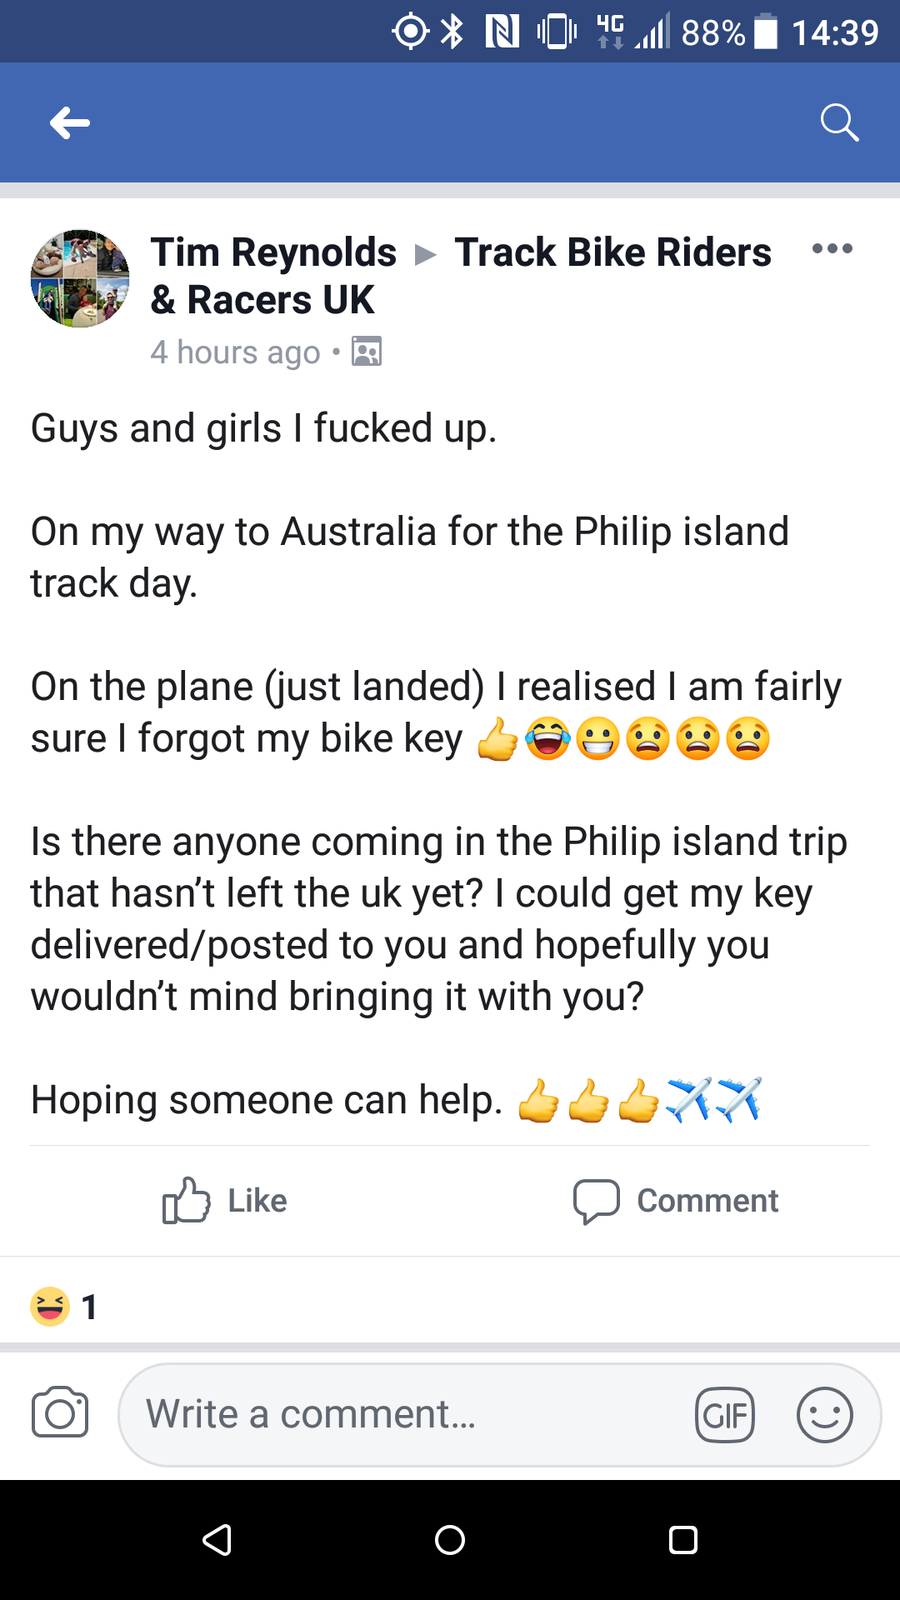Viewport: 900px width, 1600px height.
Task: Open the emoji sticker picker
Action: (824, 1415)
